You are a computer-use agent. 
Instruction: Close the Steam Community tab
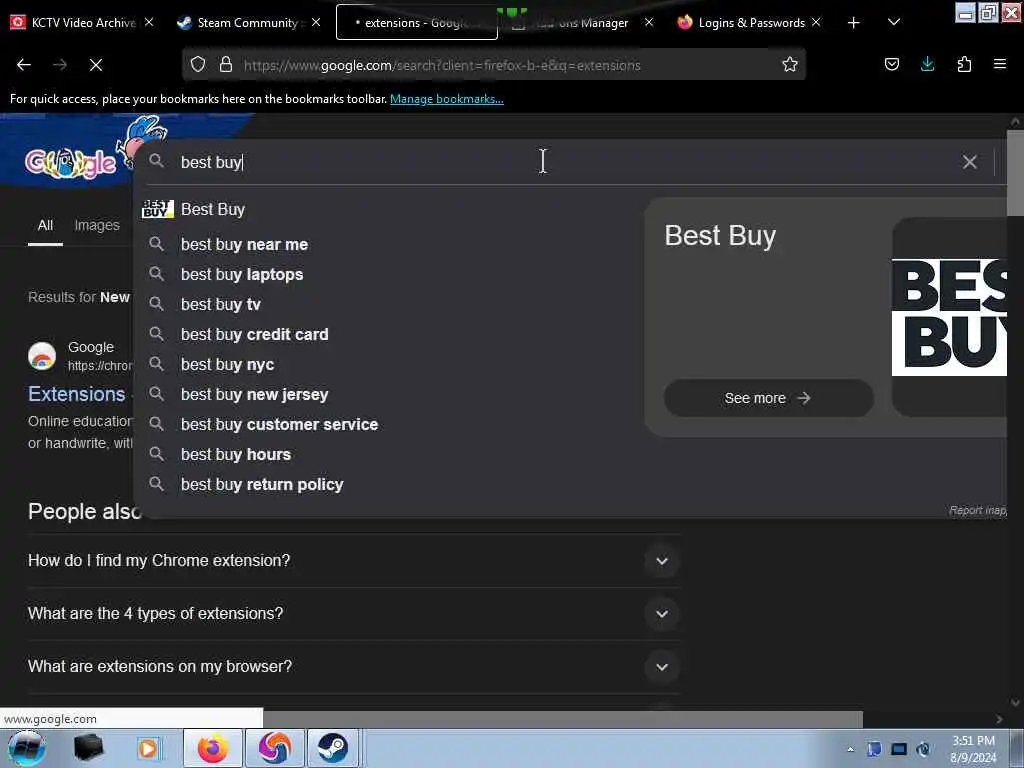click(316, 22)
